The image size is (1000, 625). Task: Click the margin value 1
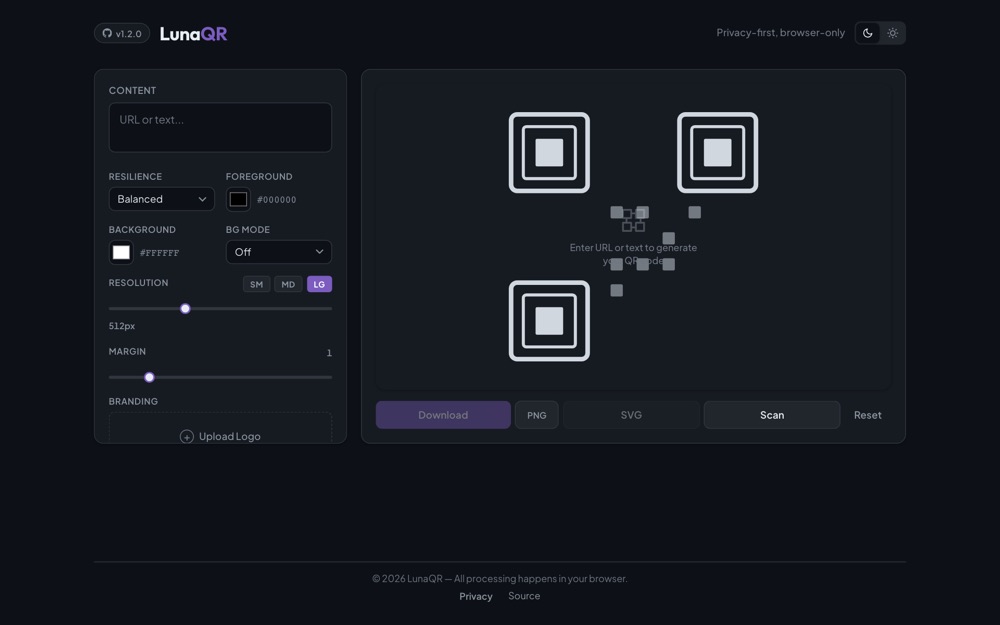[x=329, y=353]
